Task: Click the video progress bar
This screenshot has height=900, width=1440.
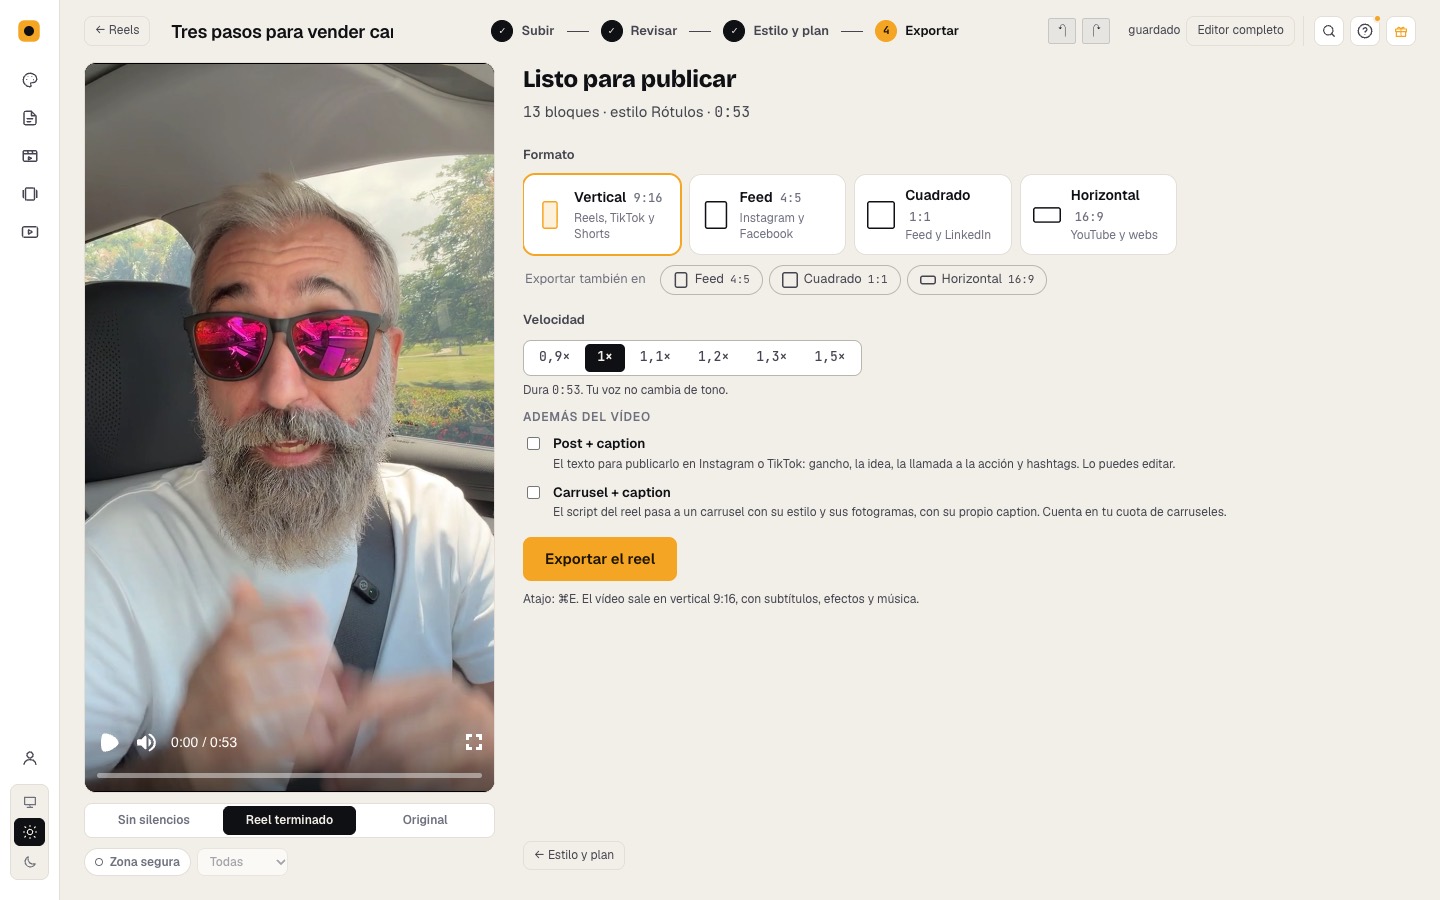Action: tap(290, 775)
